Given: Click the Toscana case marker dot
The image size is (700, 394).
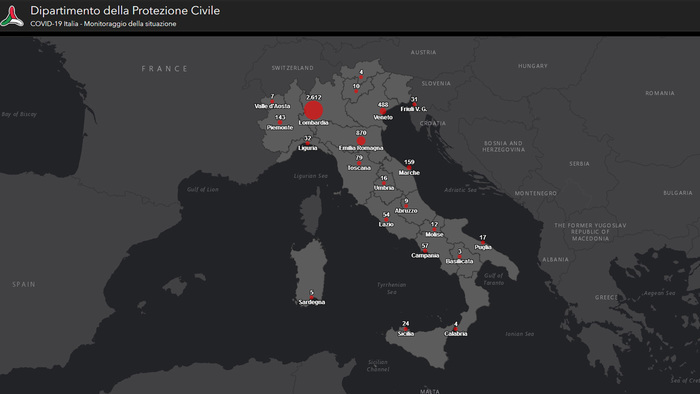Looking at the screenshot, I should coord(359,163).
